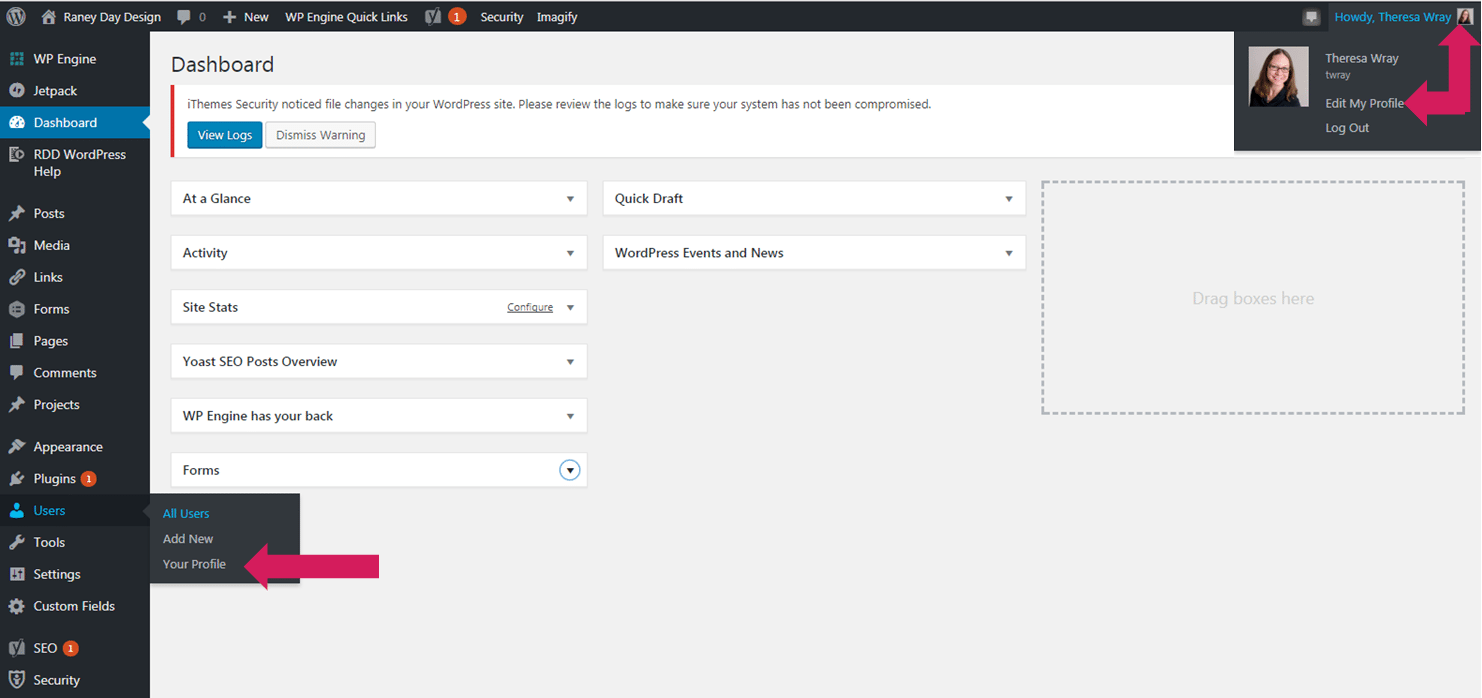Viewport: 1482px width, 698px height.
Task: Click the WordPress logo in the admin bar
Action: (x=16, y=16)
